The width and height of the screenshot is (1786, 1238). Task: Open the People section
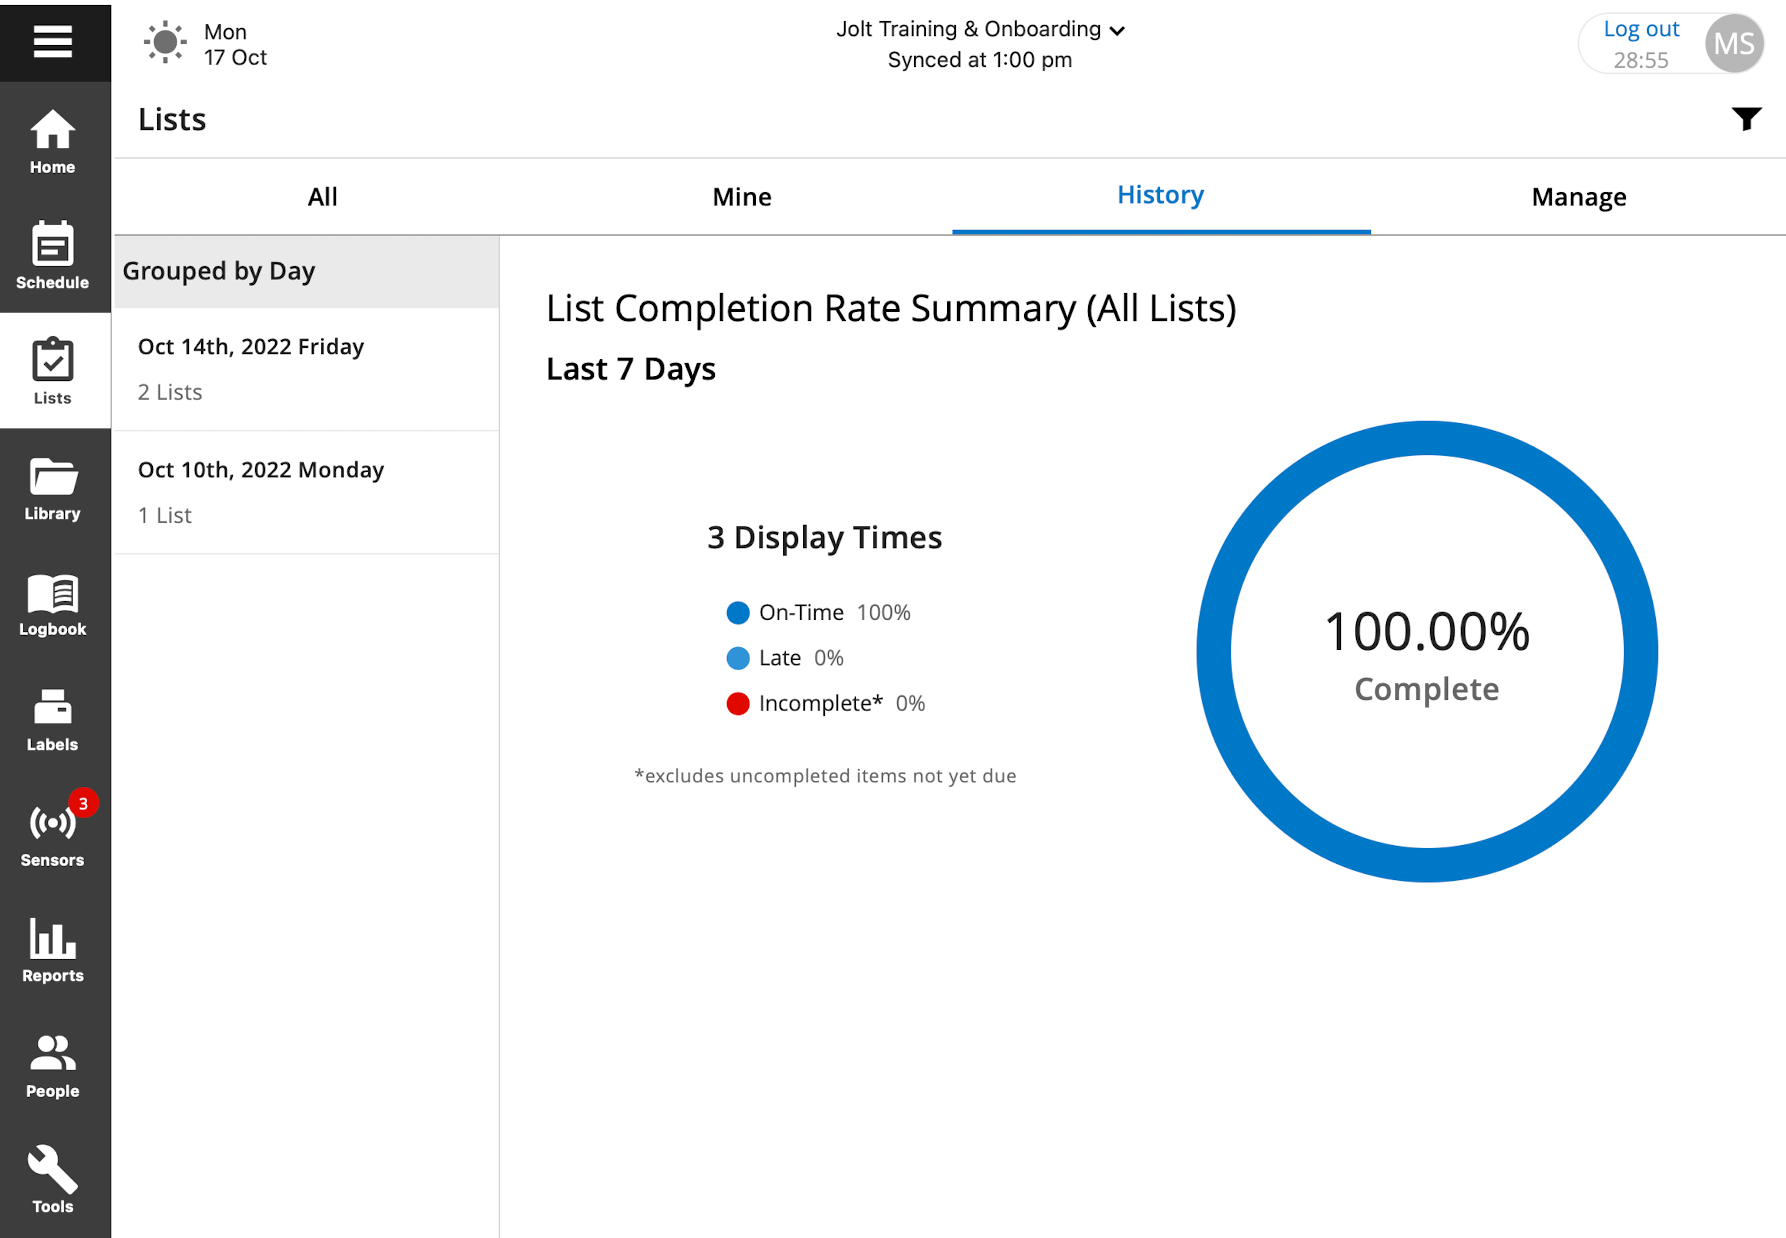point(53,1065)
